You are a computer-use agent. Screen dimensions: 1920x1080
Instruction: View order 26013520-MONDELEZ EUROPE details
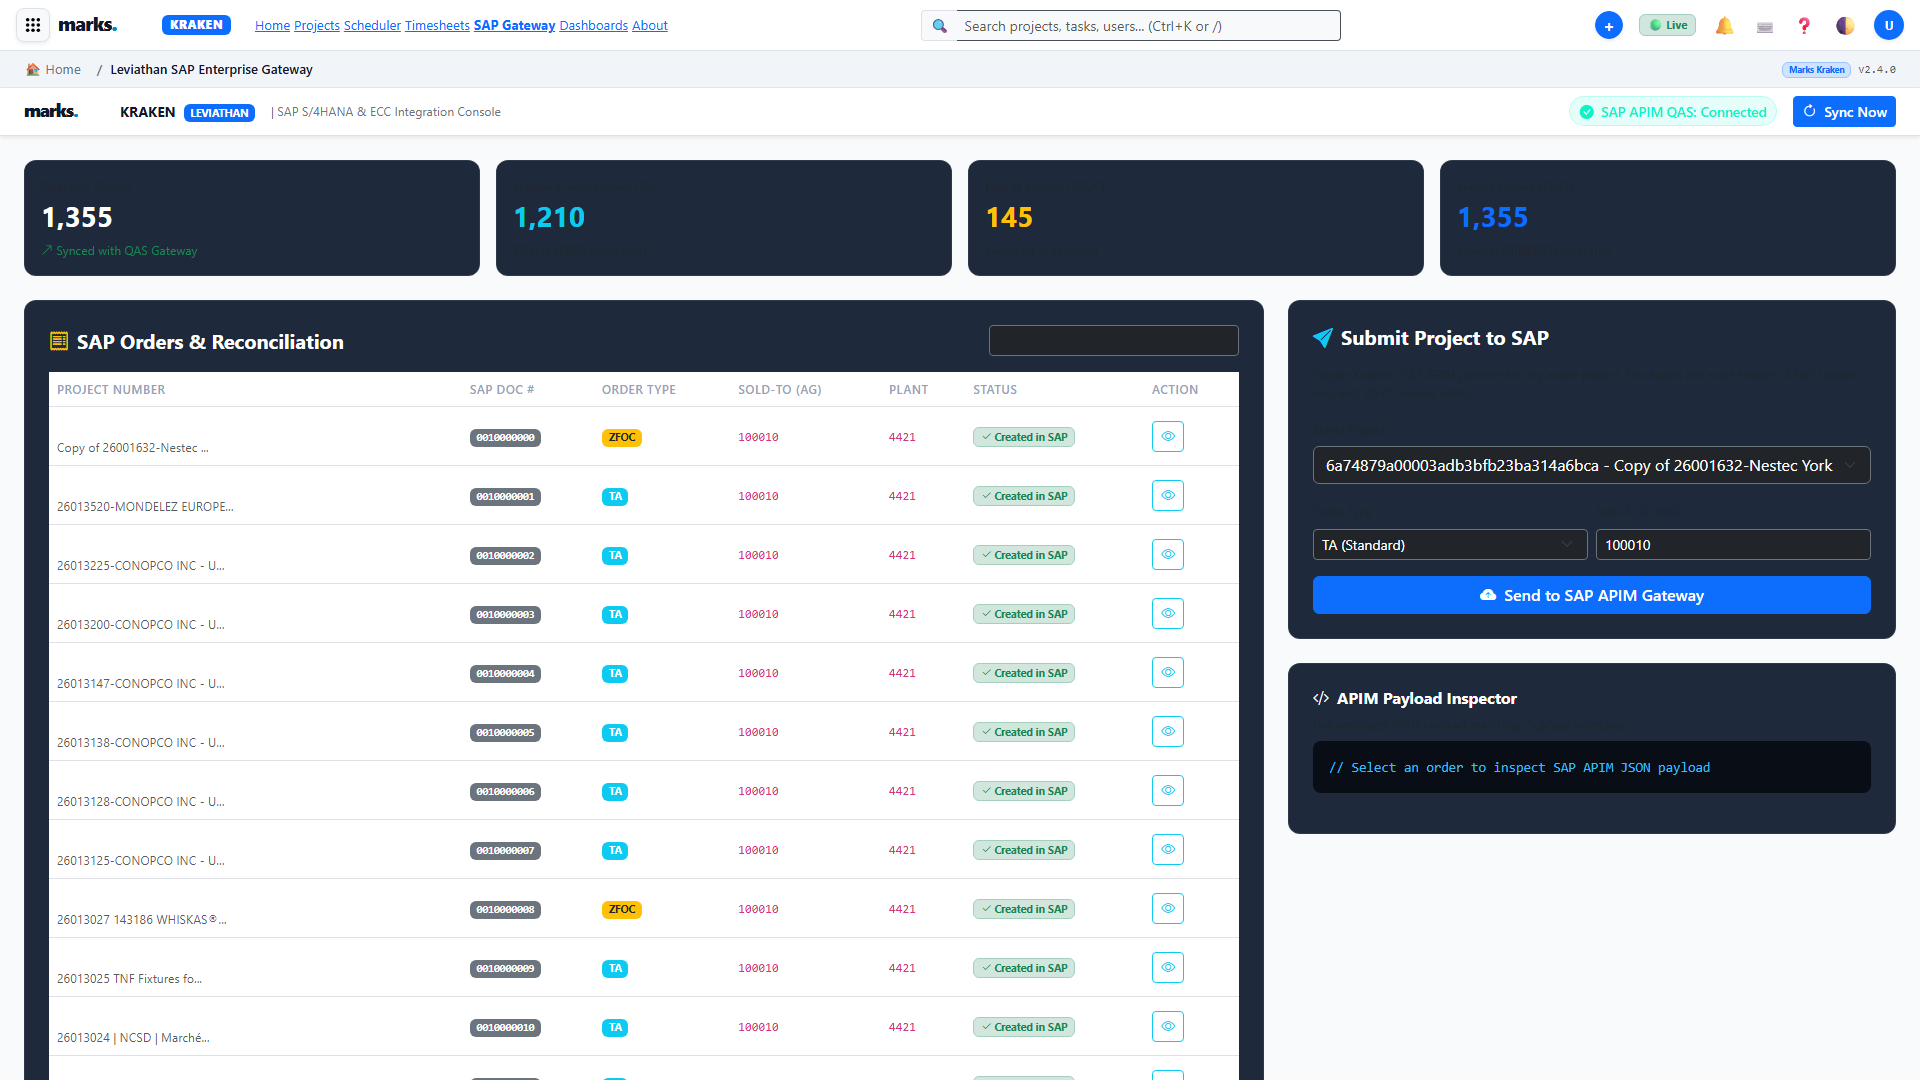click(1167, 495)
